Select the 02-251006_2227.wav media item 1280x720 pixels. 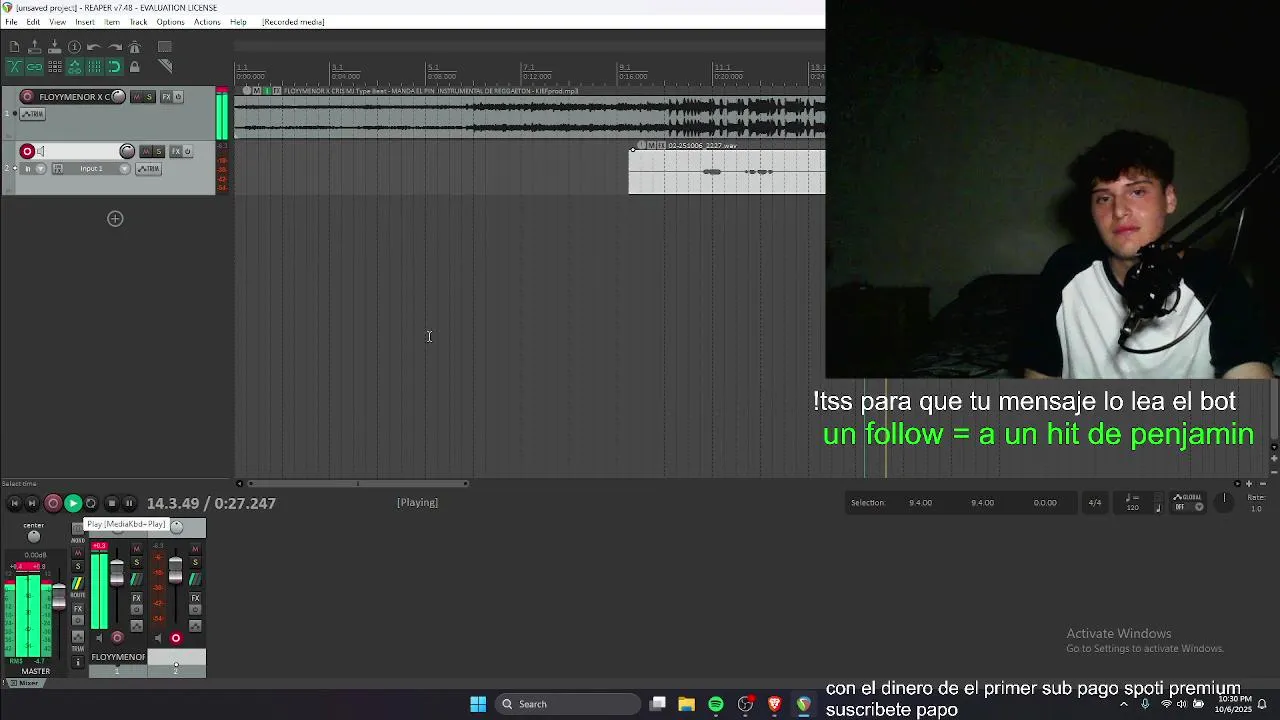coord(727,172)
